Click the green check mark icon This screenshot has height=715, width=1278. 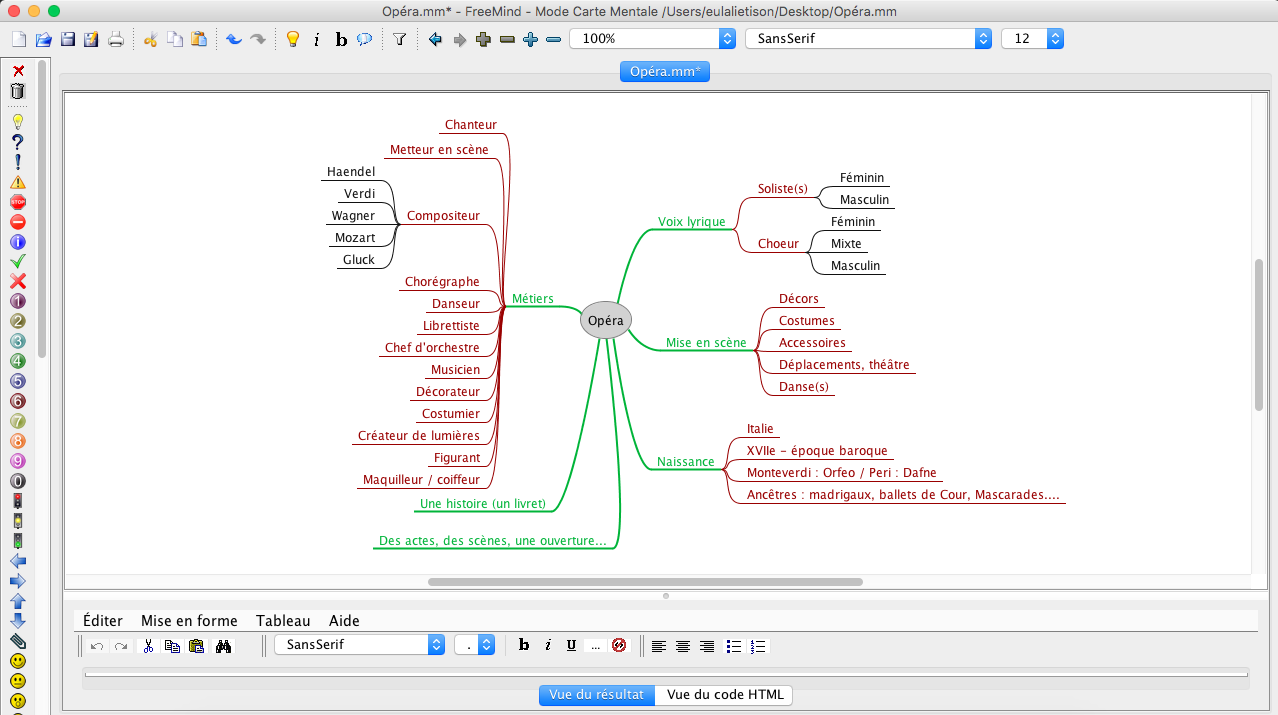pos(17,262)
